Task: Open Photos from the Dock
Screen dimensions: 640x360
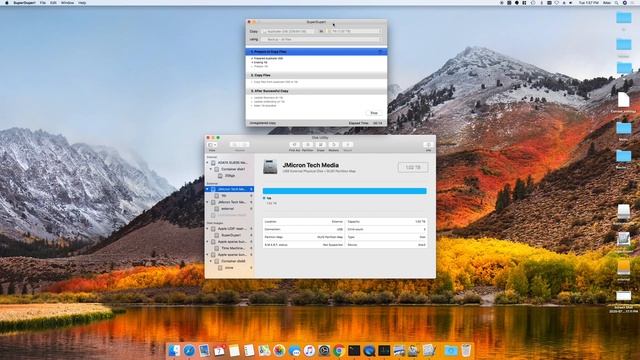Action: (x=279, y=350)
